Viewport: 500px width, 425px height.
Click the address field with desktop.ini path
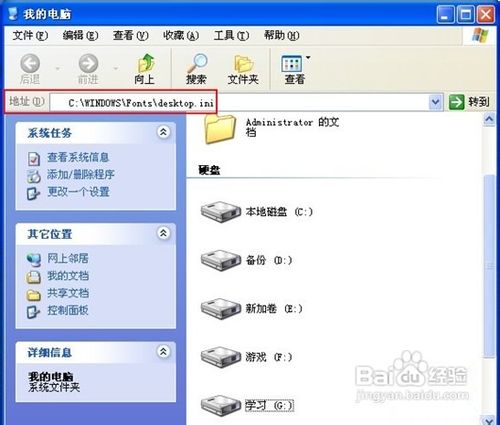[239, 102]
